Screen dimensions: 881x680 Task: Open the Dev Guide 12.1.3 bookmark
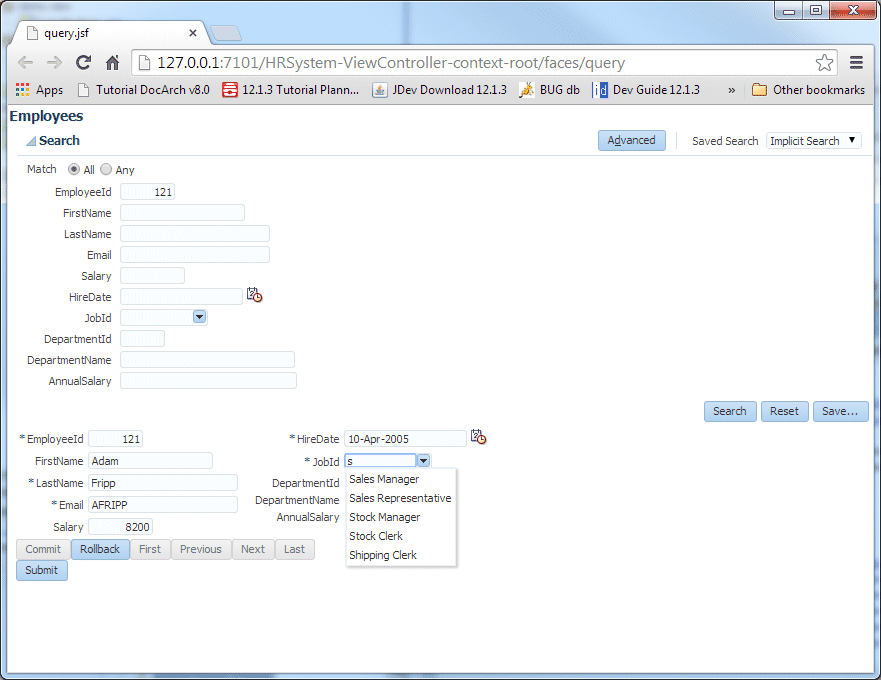click(646, 90)
